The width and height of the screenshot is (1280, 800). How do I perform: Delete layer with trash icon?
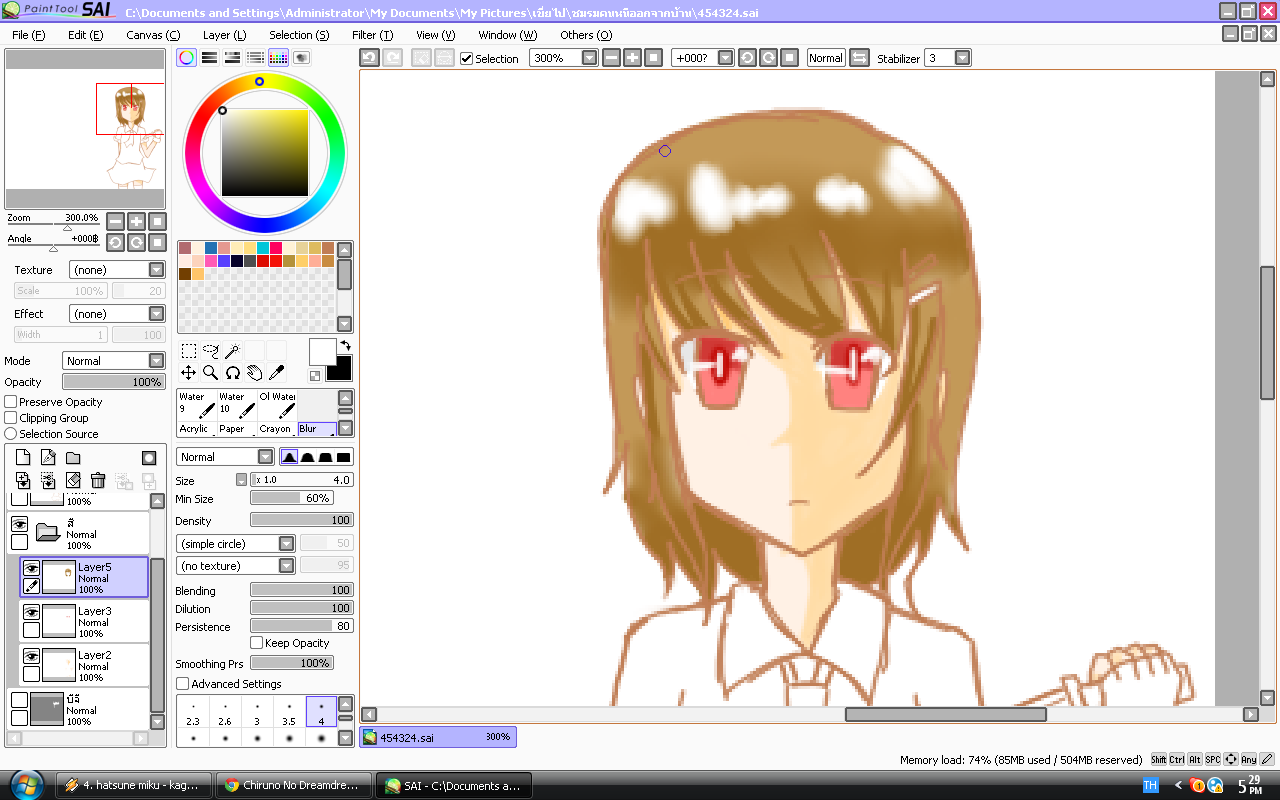point(98,481)
